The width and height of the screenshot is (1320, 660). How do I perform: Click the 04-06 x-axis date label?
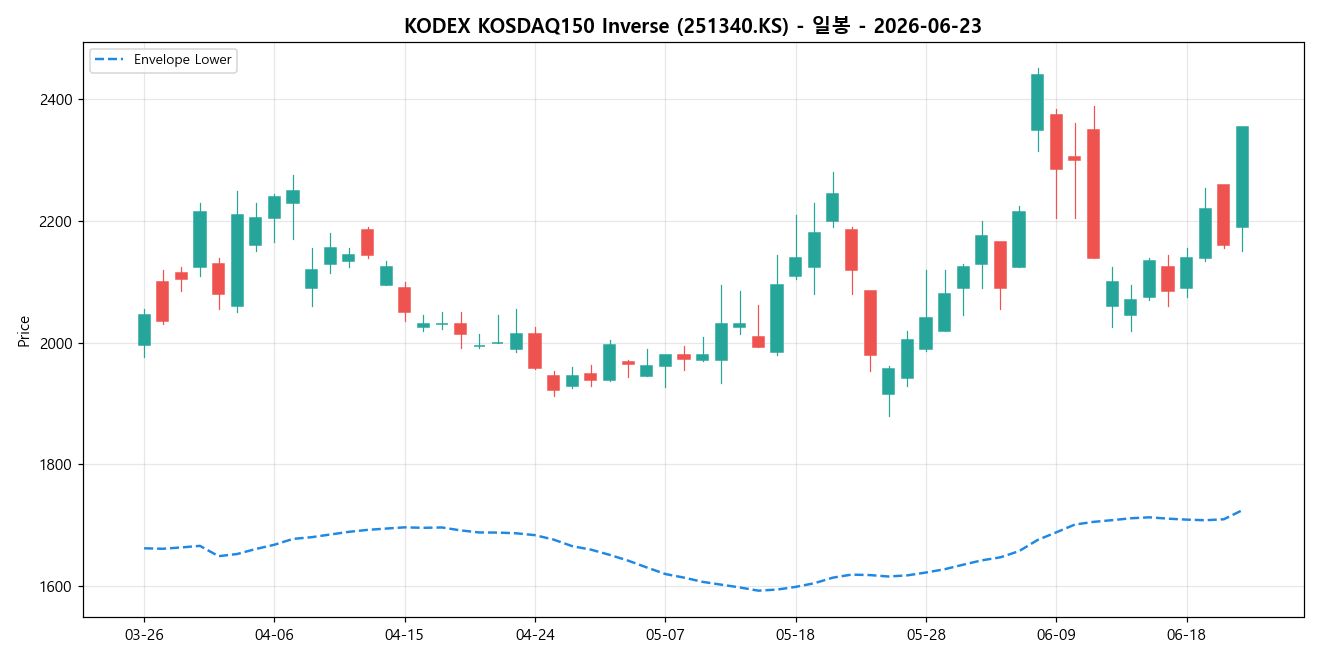(x=274, y=635)
